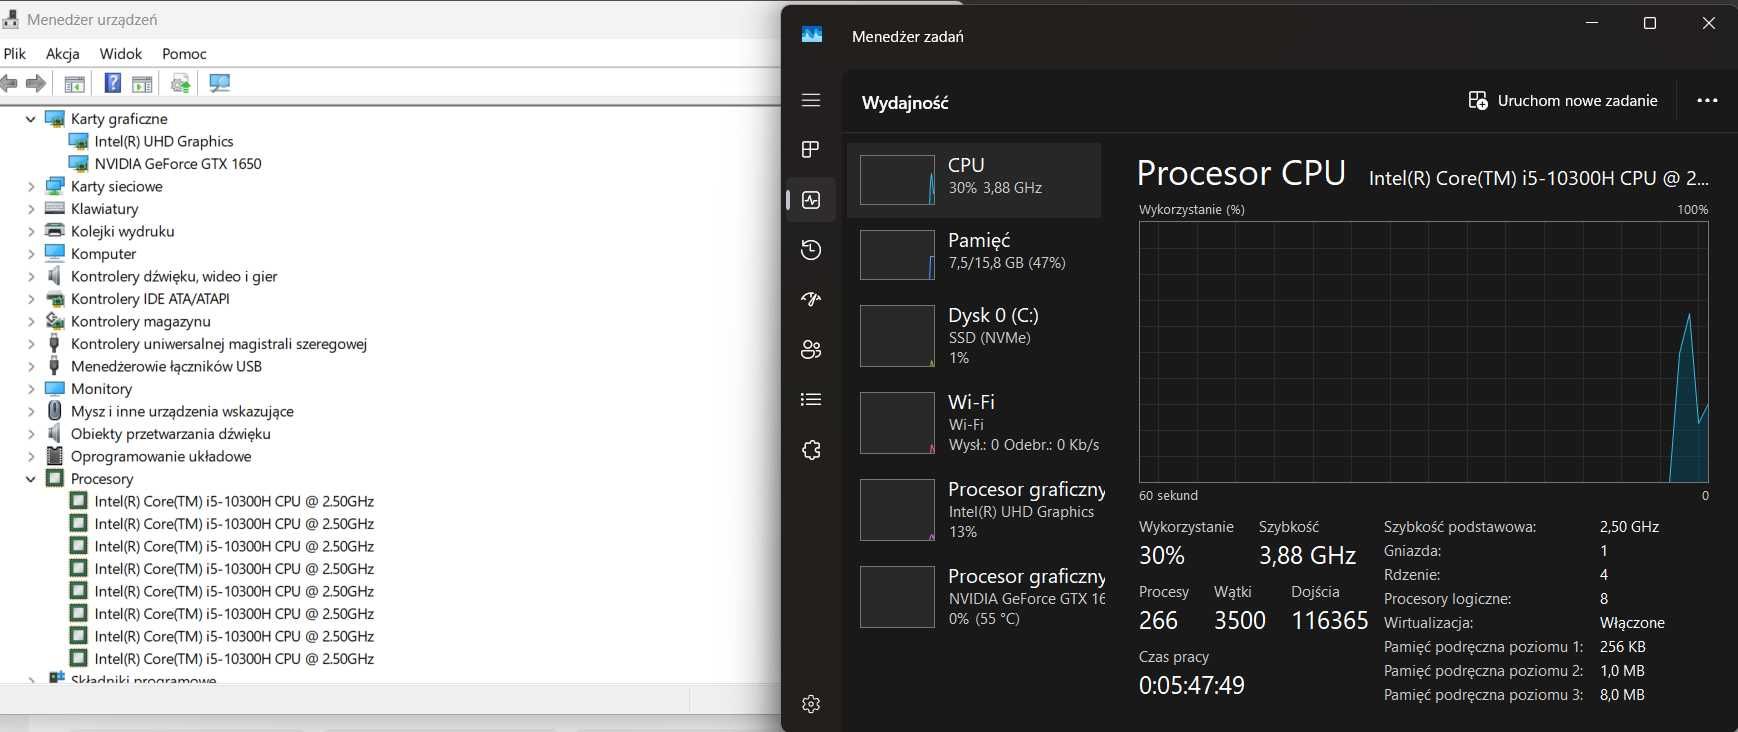Collapse the Karty graficzne node
Screen dimensions: 1738x732
click(30, 119)
